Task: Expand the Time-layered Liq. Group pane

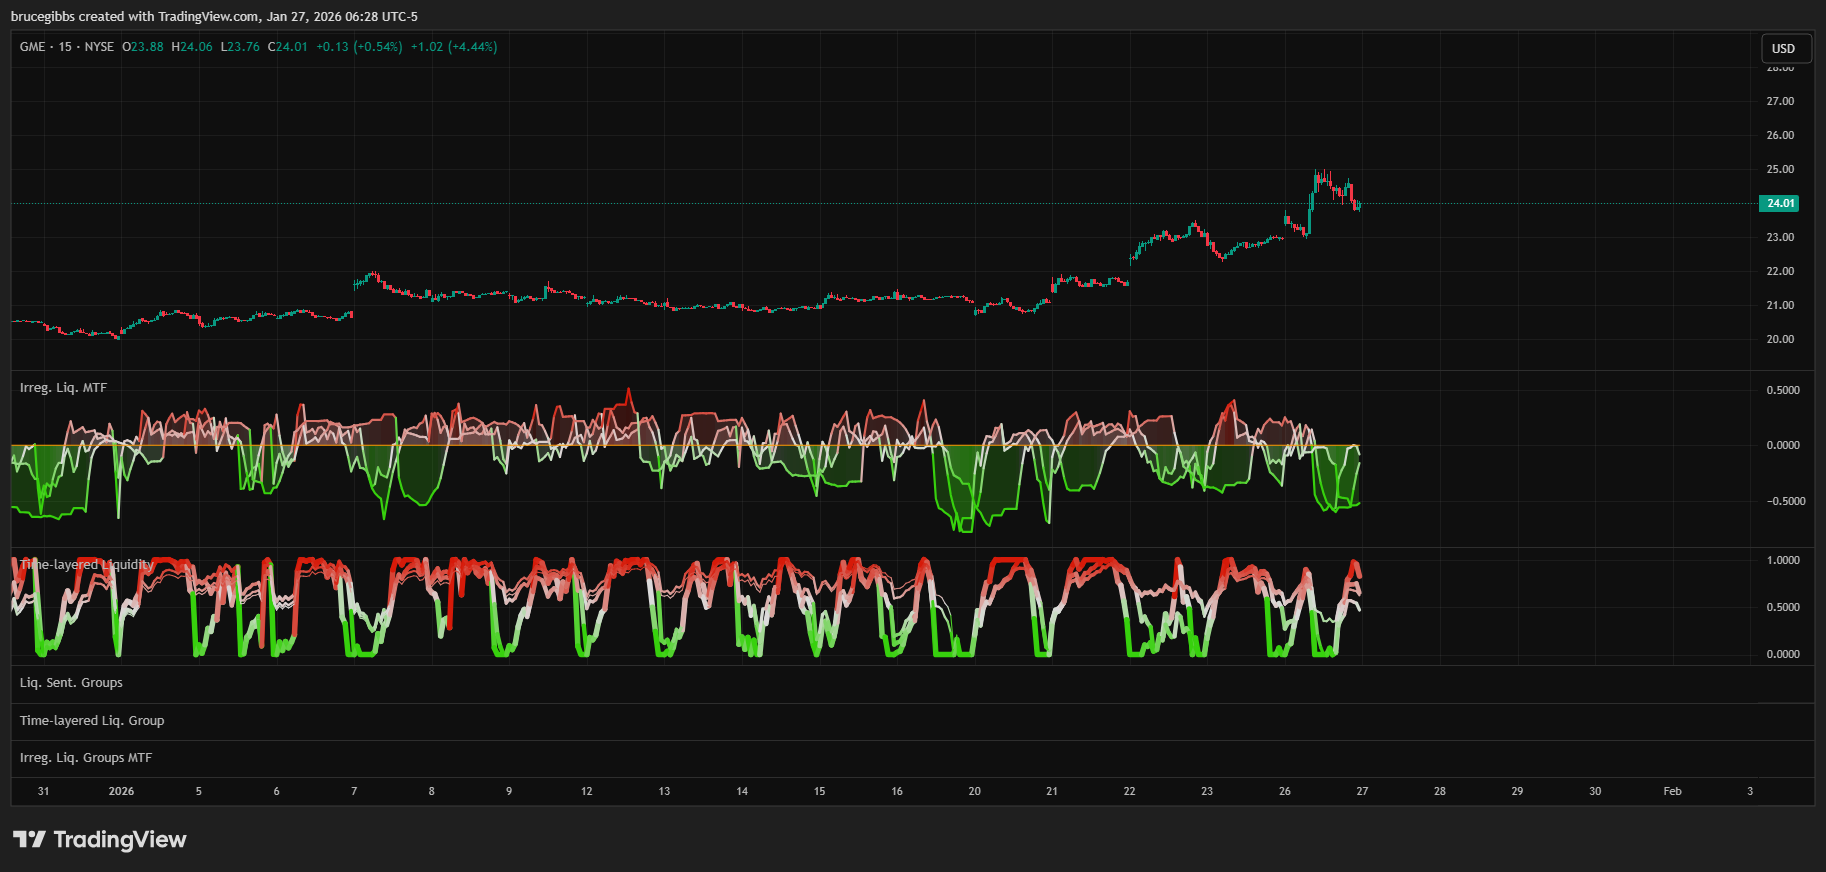Action: point(92,721)
